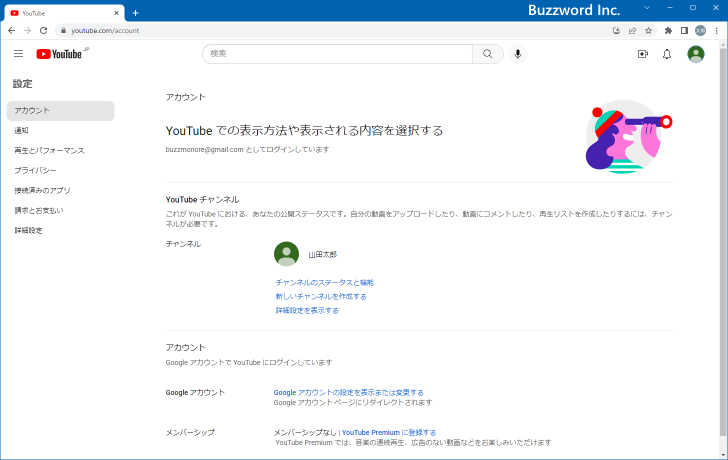Open プライバシー settings

(60, 171)
